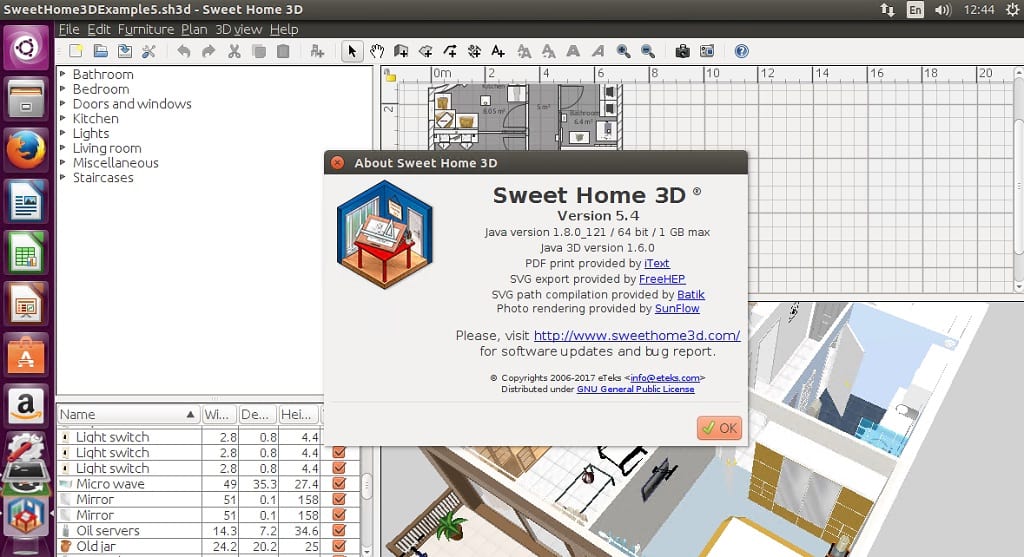Image resolution: width=1024 pixels, height=557 pixels.
Task: Select the Create walls tool
Action: point(401,51)
